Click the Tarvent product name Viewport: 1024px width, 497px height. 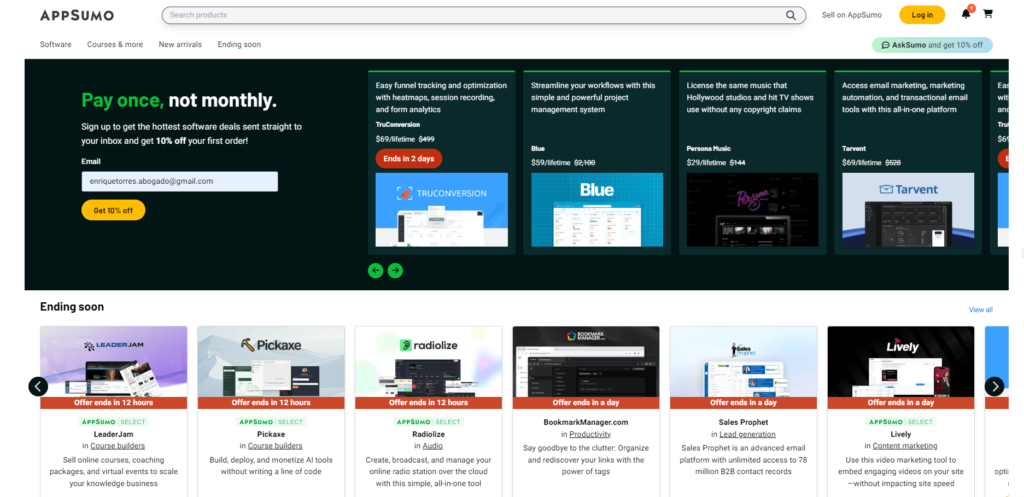click(854, 148)
